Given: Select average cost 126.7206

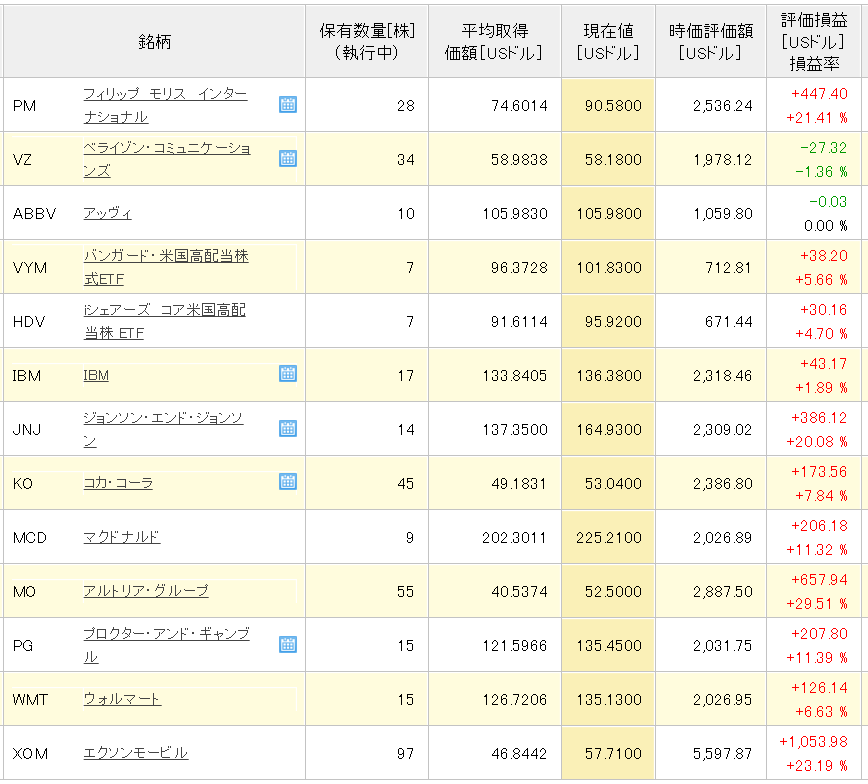Looking at the screenshot, I should [515, 700].
